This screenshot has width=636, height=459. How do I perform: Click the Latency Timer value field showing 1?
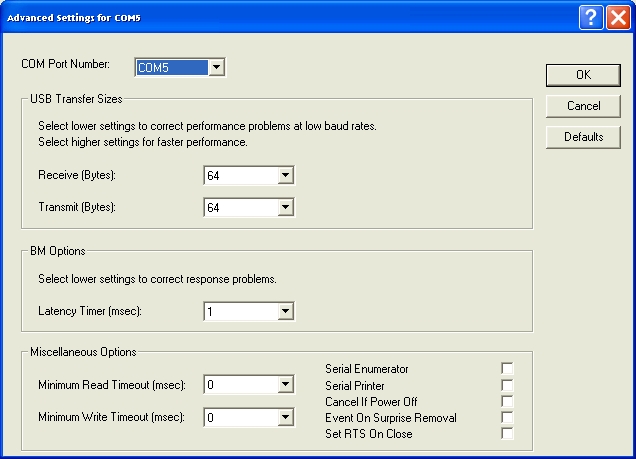(x=241, y=311)
